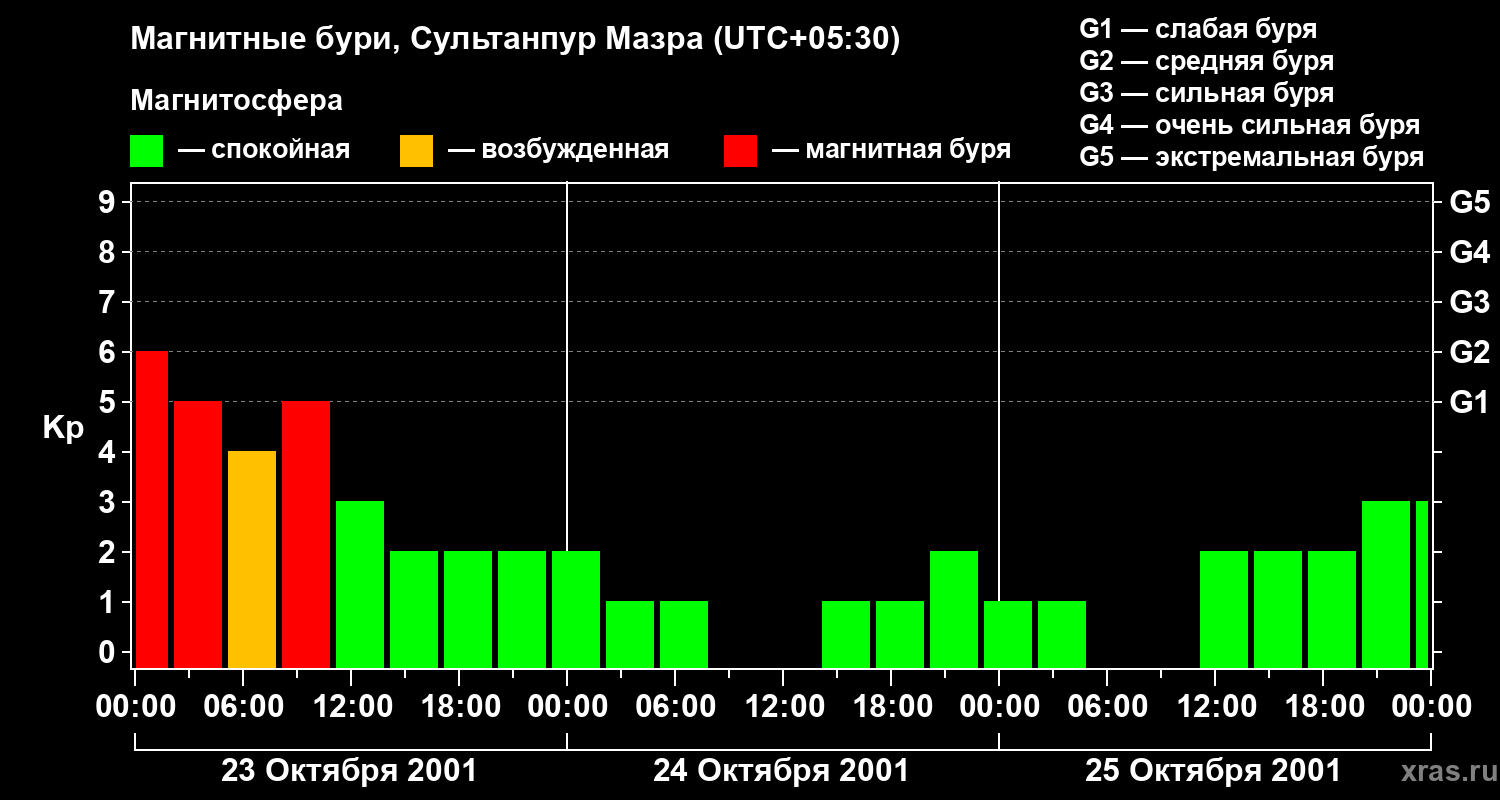Click the chart title 'Магнитные бури, Султанпур Мазра'
Screen dimensions: 1500x800
[515, 39]
